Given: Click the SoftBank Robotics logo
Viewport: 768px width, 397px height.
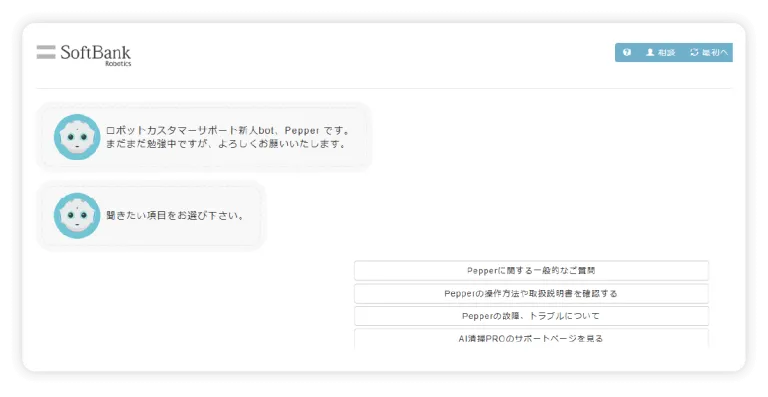Looking at the screenshot, I should 84,55.
